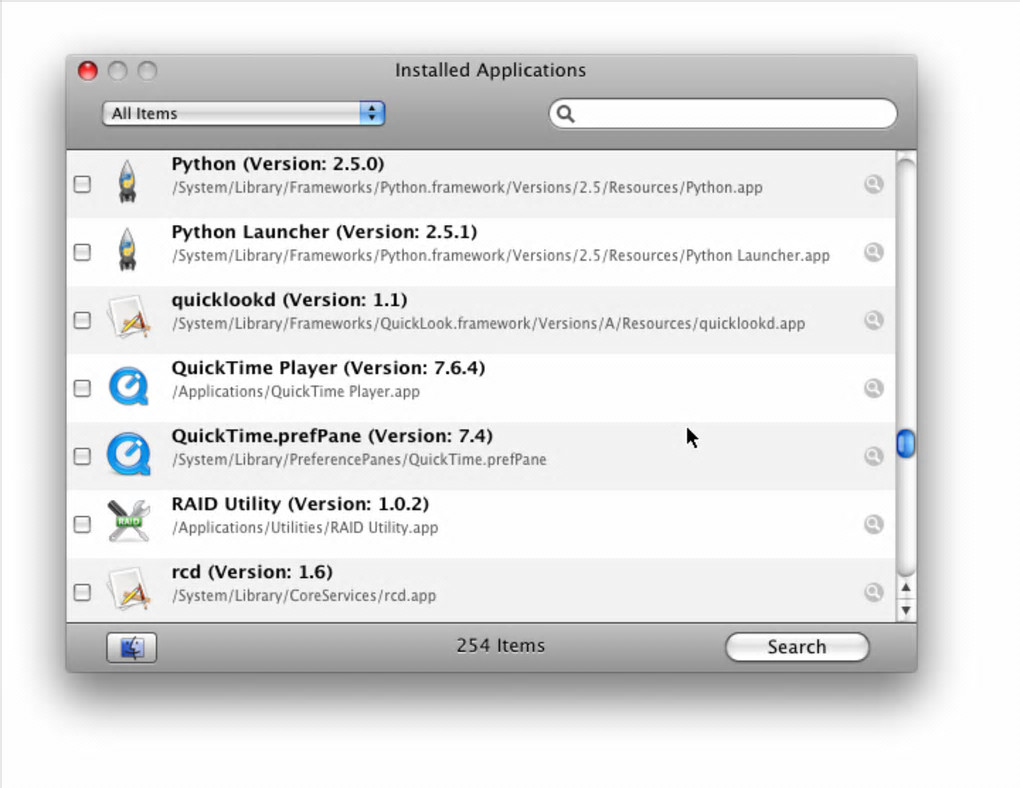Select QuickTime Player (Version: 7.6.4) title
Viewport: 1020px width, 788px height.
(x=328, y=368)
